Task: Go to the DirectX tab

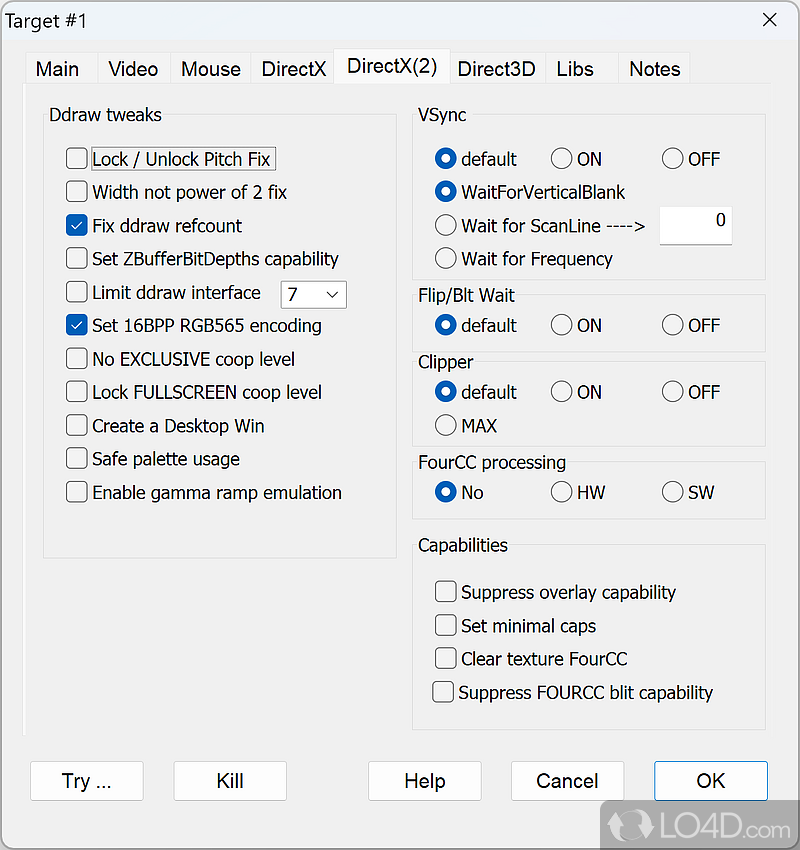Action: 294,69
